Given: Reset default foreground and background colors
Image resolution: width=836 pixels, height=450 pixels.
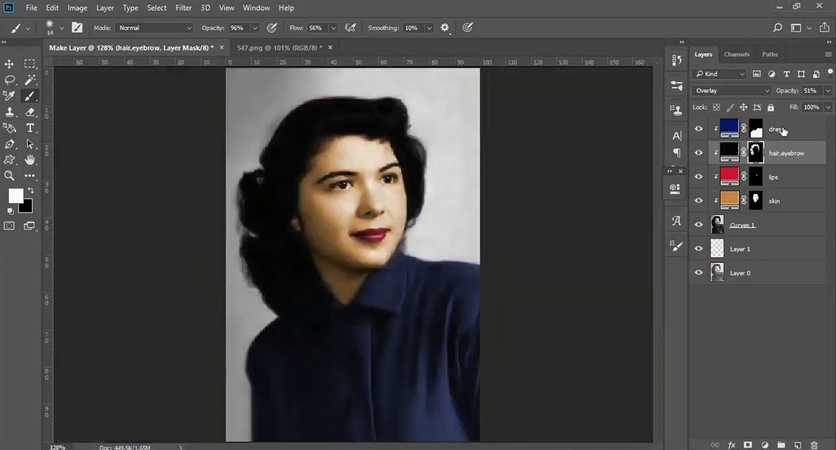Looking at the screenshot, I should coord(10,211).
